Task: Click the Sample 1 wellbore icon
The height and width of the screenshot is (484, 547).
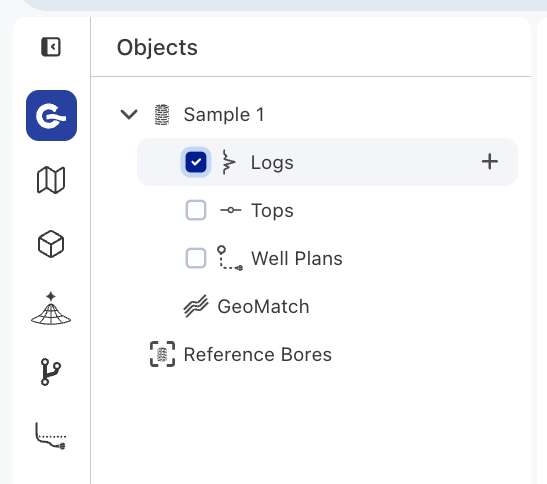Action: 162,114
